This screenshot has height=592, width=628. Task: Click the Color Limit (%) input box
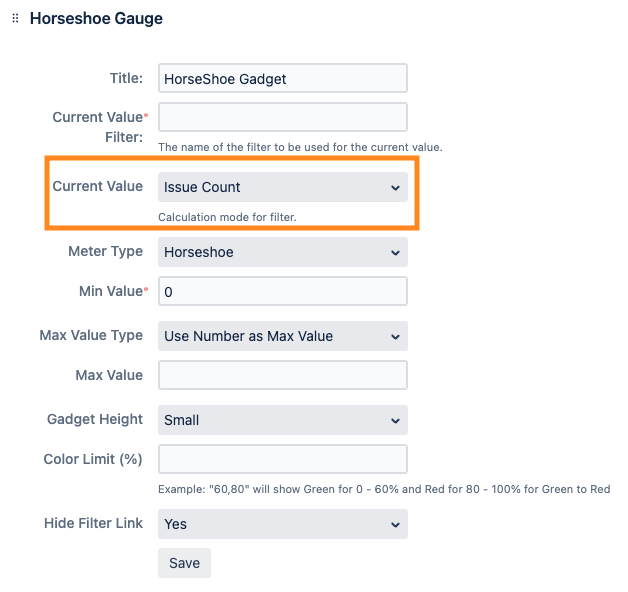click(x=282, y=459)
